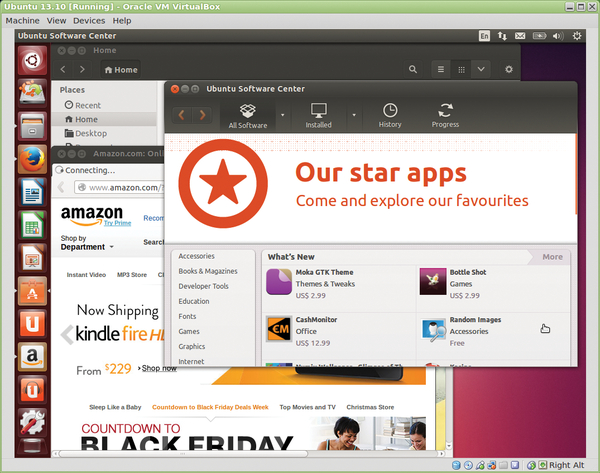
Task: Open Amazon launcher icon
Action: click(33, 357)
